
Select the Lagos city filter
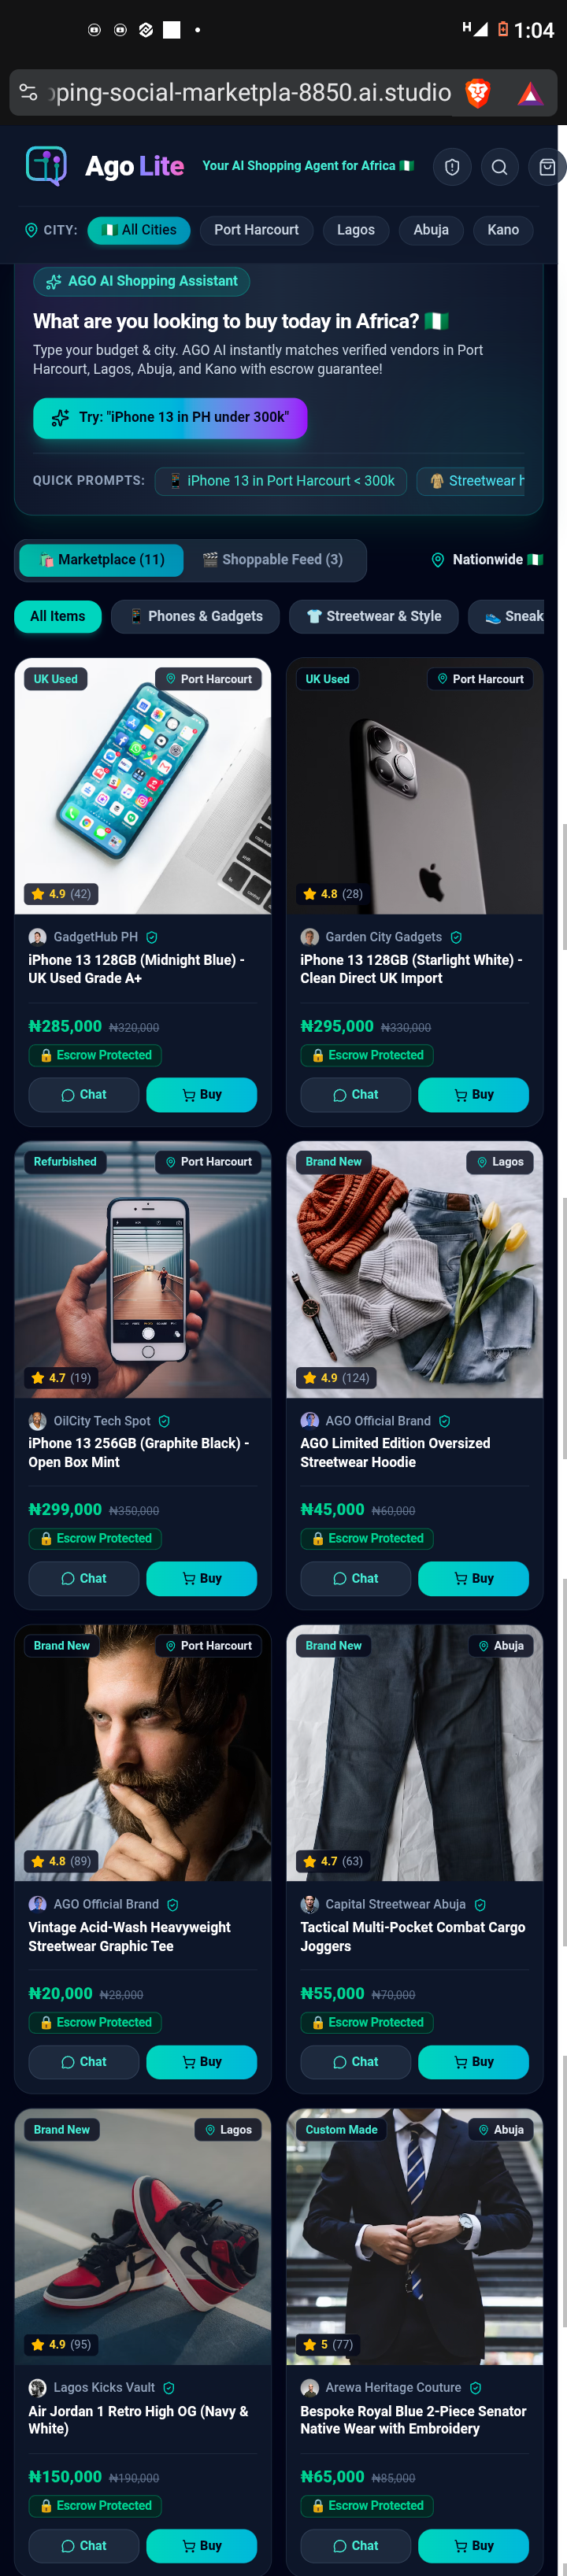click(356, 230)
